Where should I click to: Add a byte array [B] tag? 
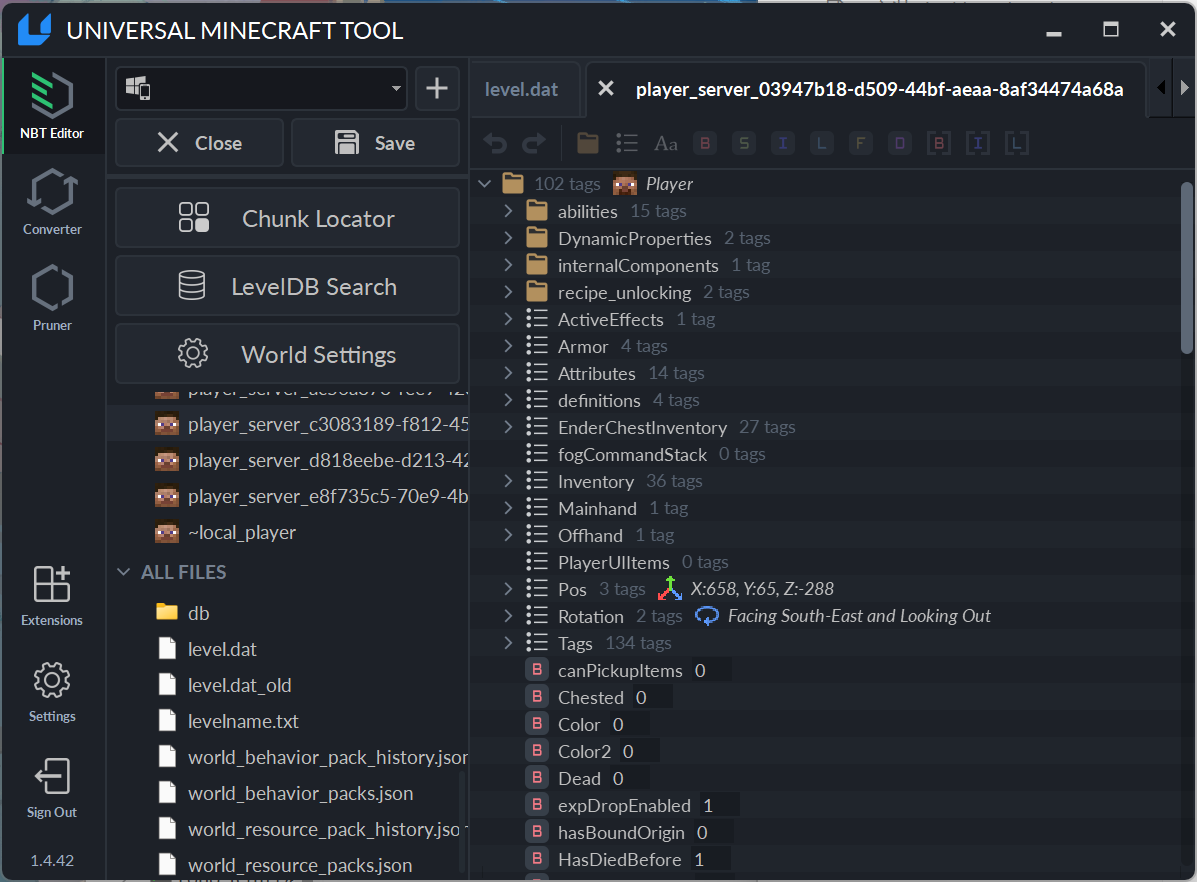[x=938, y=143]
